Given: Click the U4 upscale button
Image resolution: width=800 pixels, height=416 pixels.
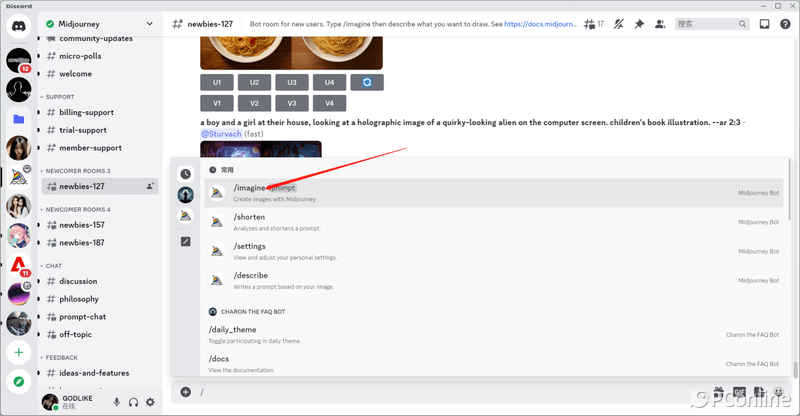Looking at the screenshot, I should [330, 82].
